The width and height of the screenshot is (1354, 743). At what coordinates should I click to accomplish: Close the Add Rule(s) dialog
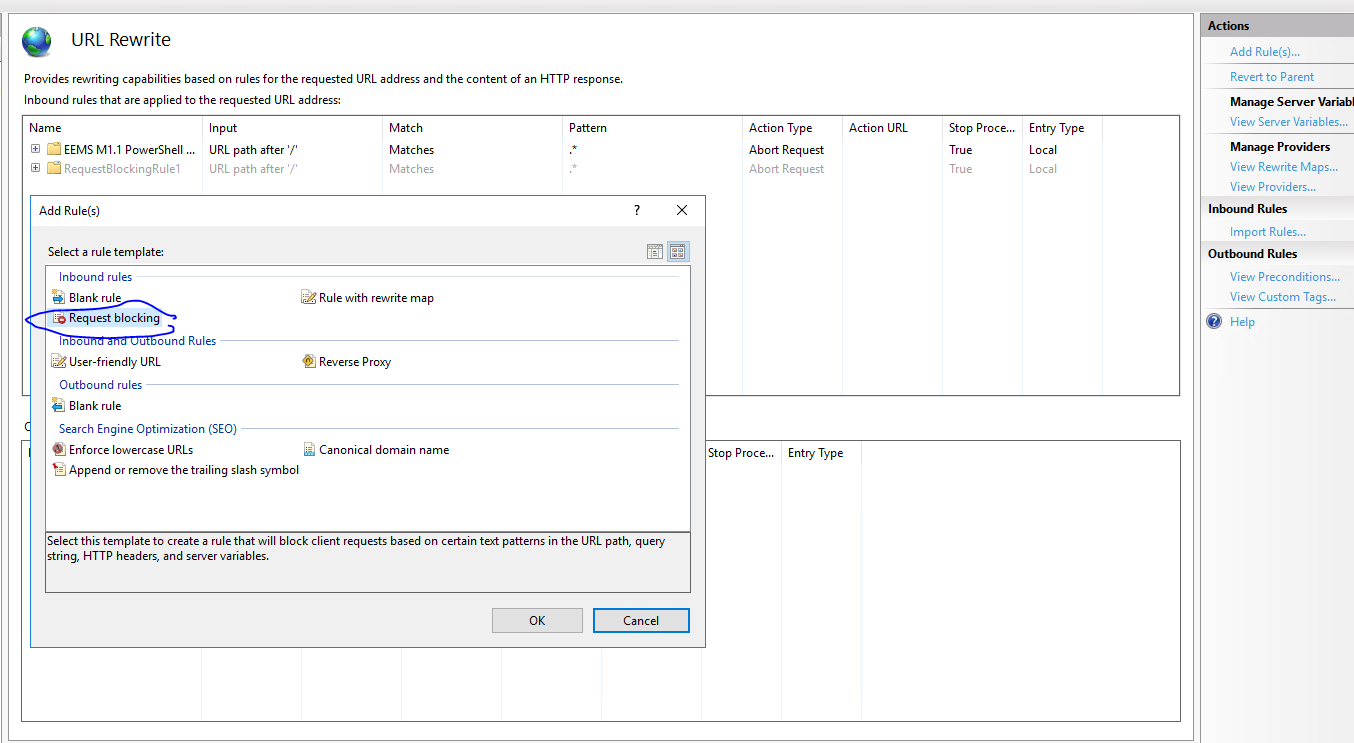coord(682,210)
